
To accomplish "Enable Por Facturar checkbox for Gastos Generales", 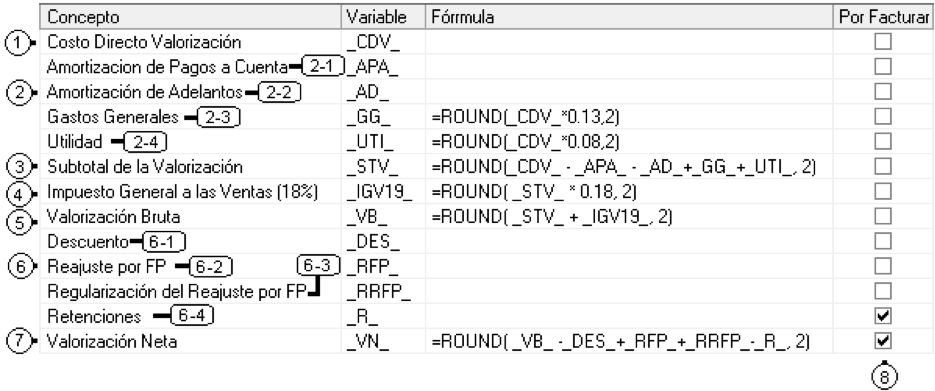I will (x=883, y=117).
